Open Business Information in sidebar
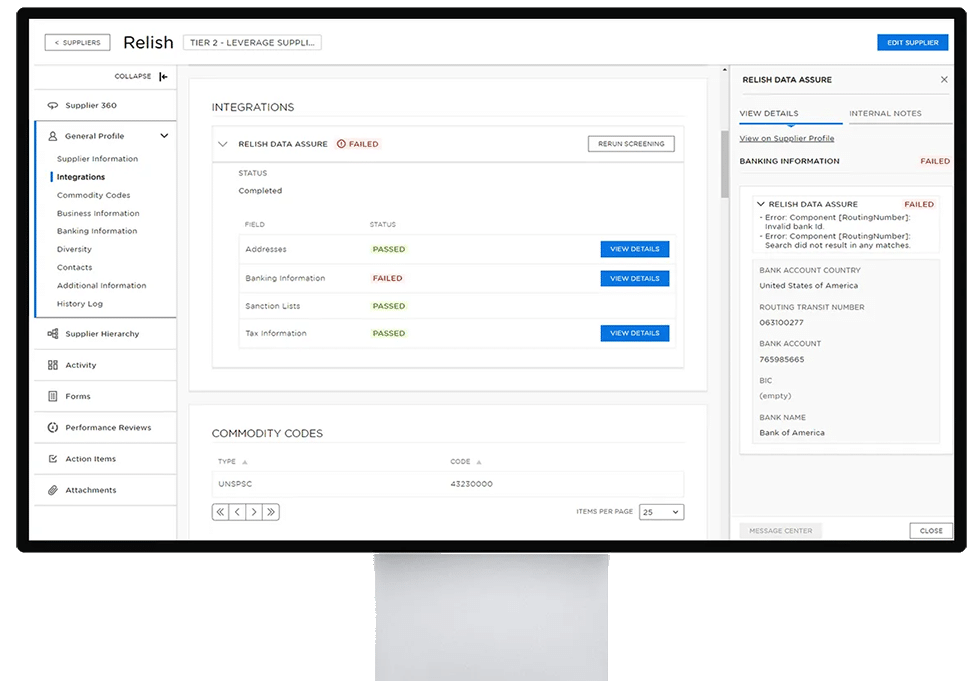 tap(98, 213)
